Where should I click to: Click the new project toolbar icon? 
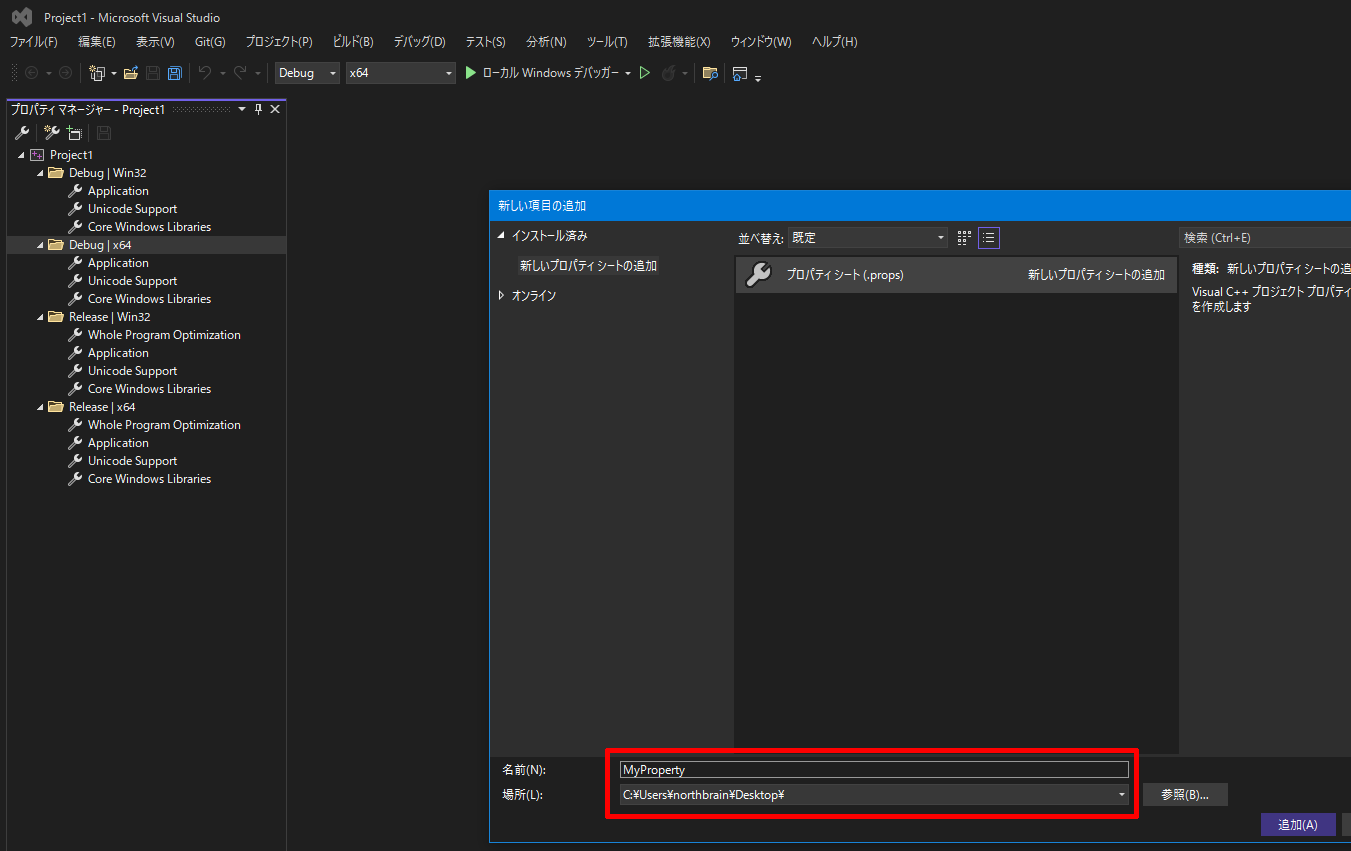97,73
